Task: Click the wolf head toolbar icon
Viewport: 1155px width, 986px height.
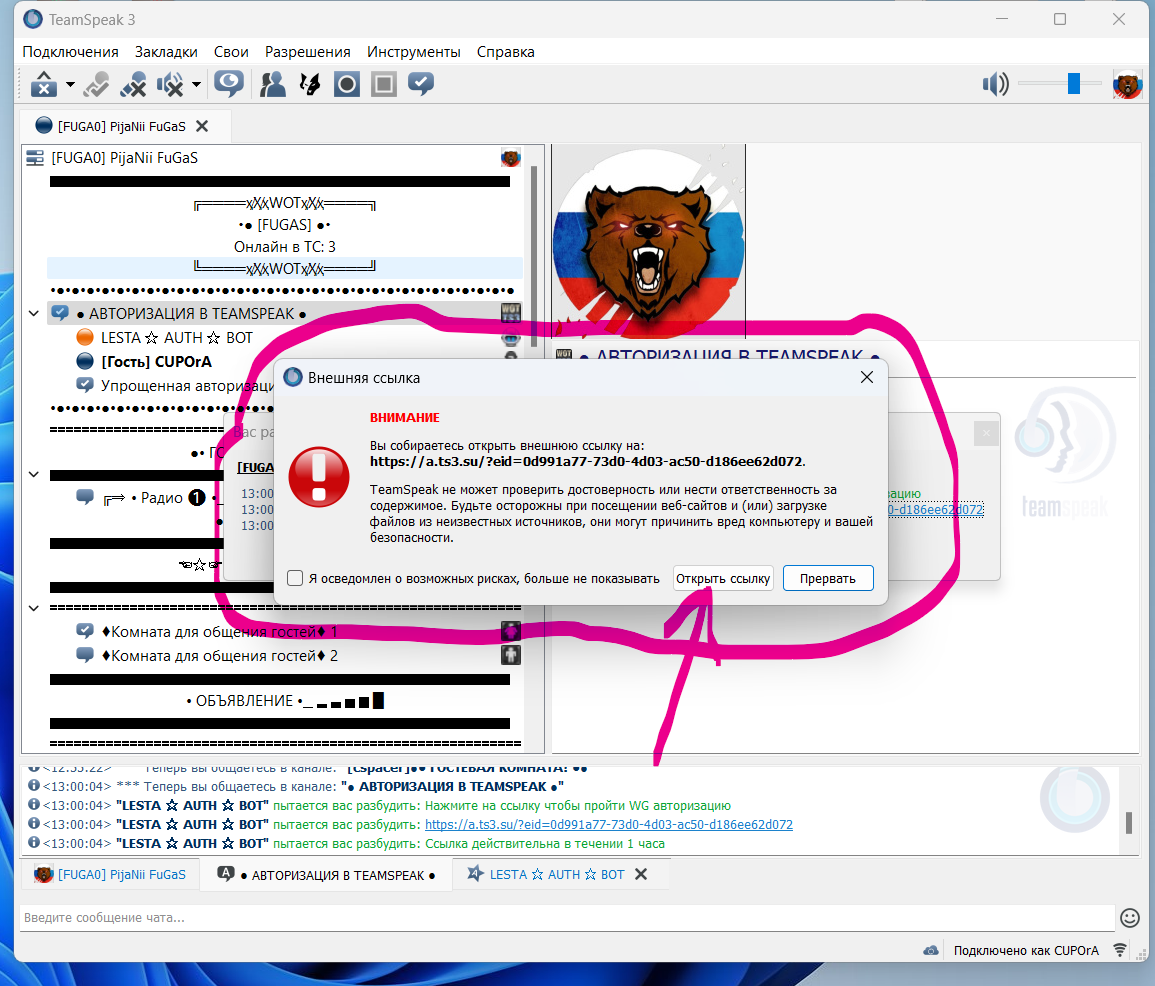Action: pos(310,85)
